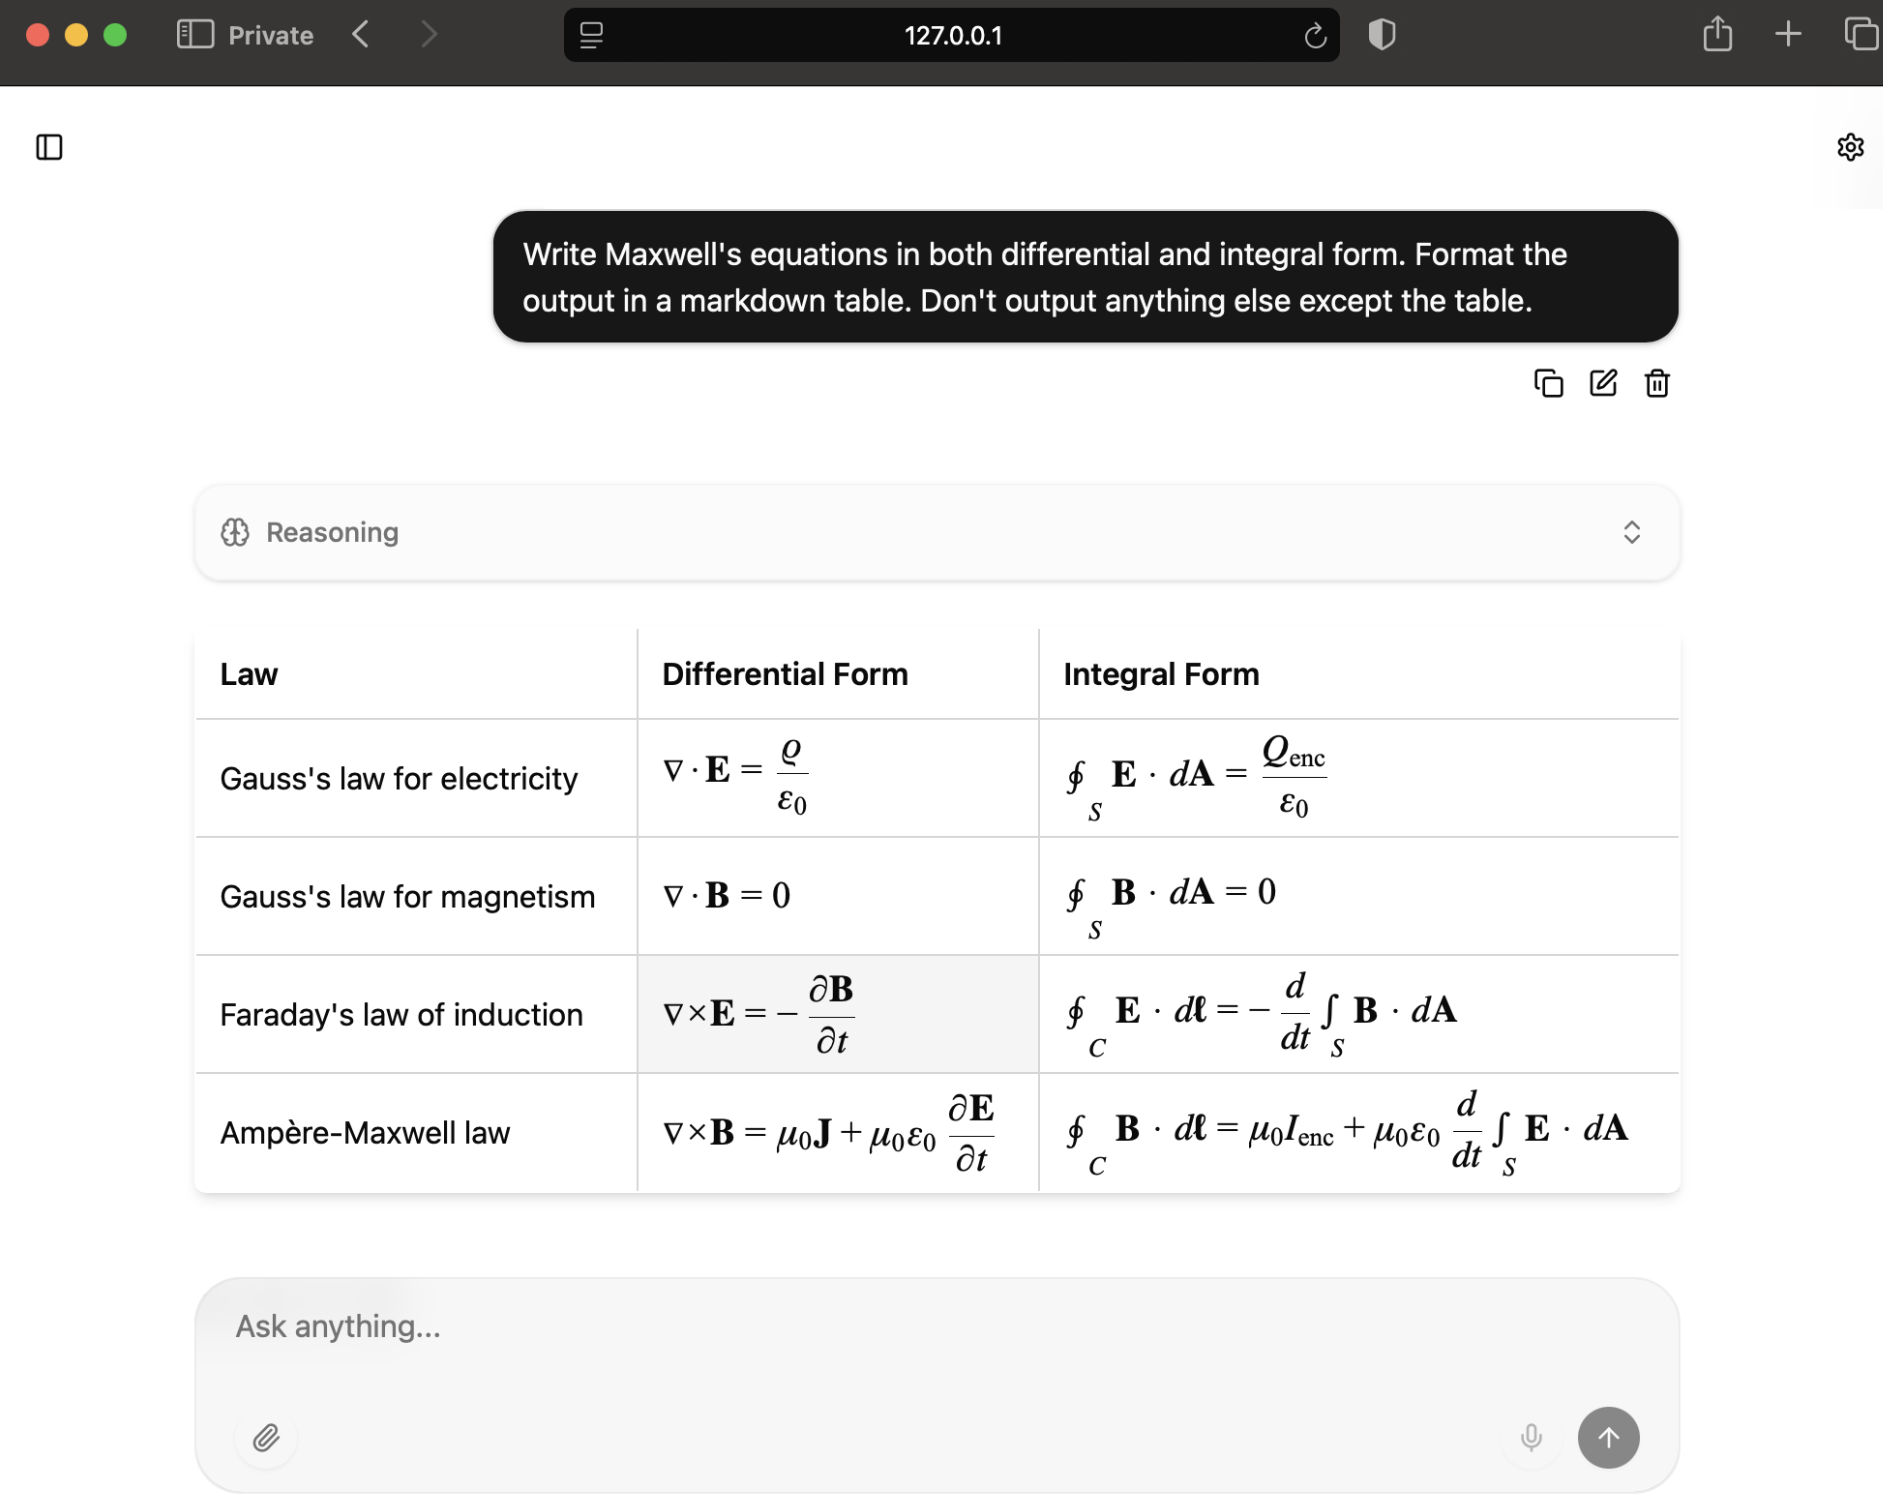Open the privacy report shield icon

tap(1382, 35)
